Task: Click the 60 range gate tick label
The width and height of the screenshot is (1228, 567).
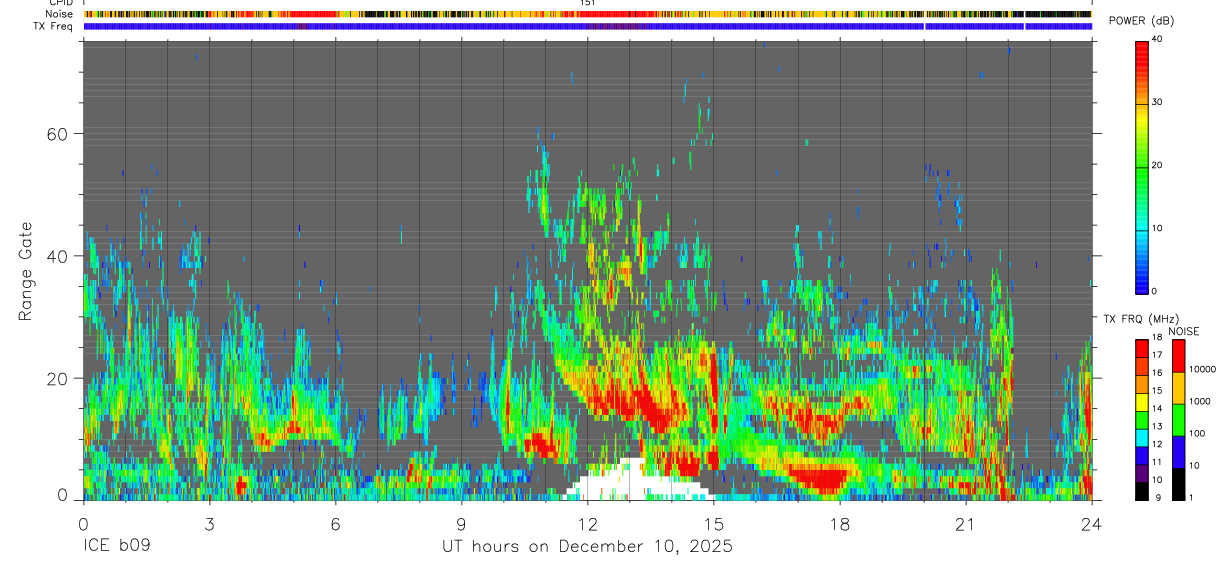Action: (x=56, y=133)
